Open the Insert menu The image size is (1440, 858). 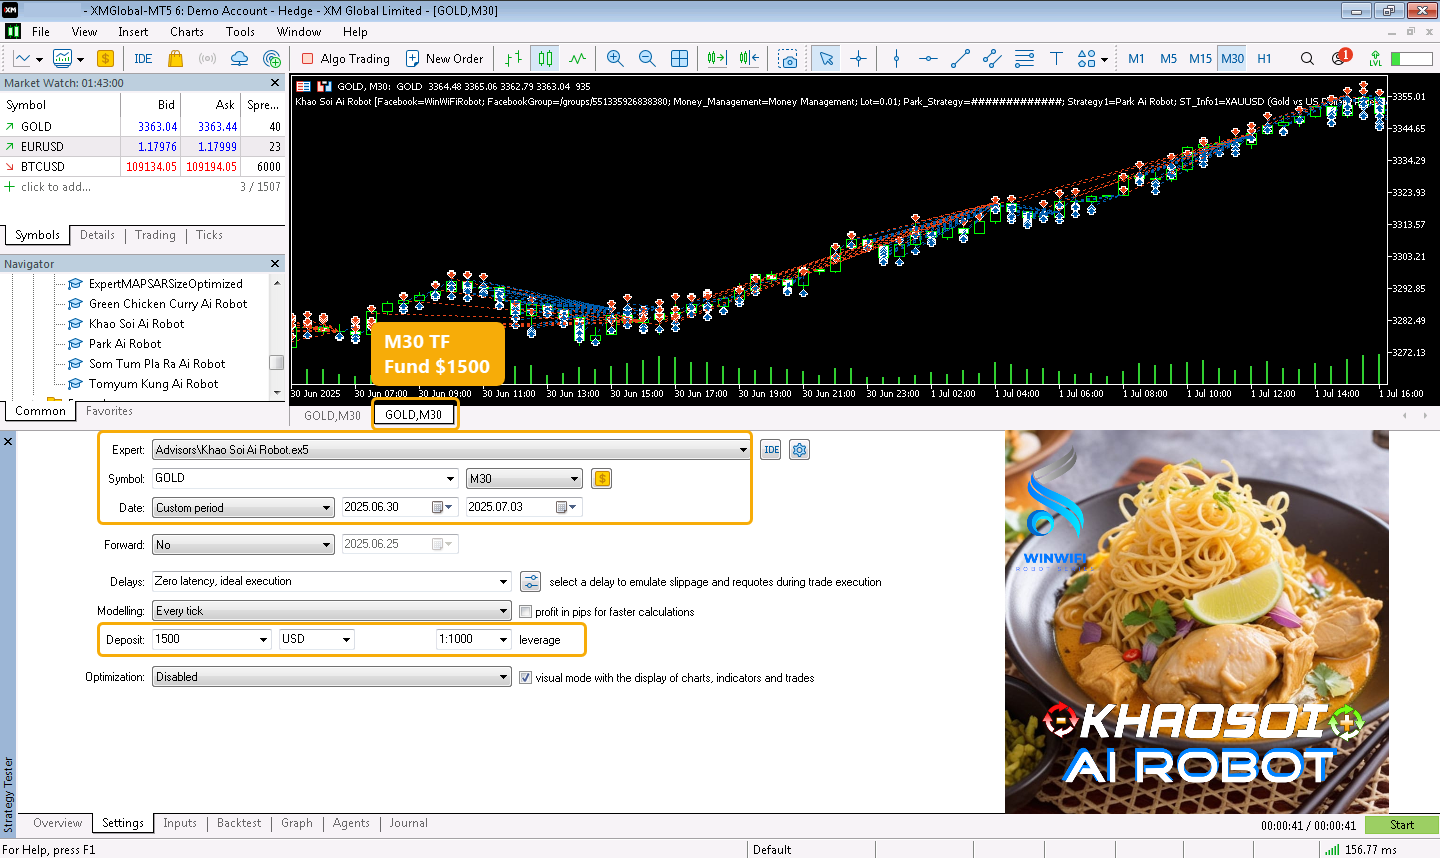(133, 32)
